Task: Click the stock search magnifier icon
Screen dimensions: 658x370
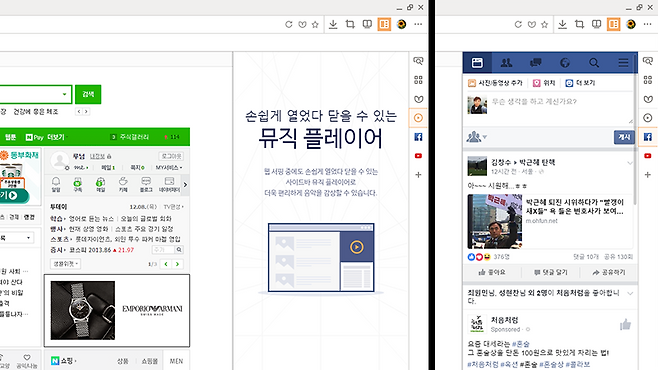Action: tap(179, 250)
